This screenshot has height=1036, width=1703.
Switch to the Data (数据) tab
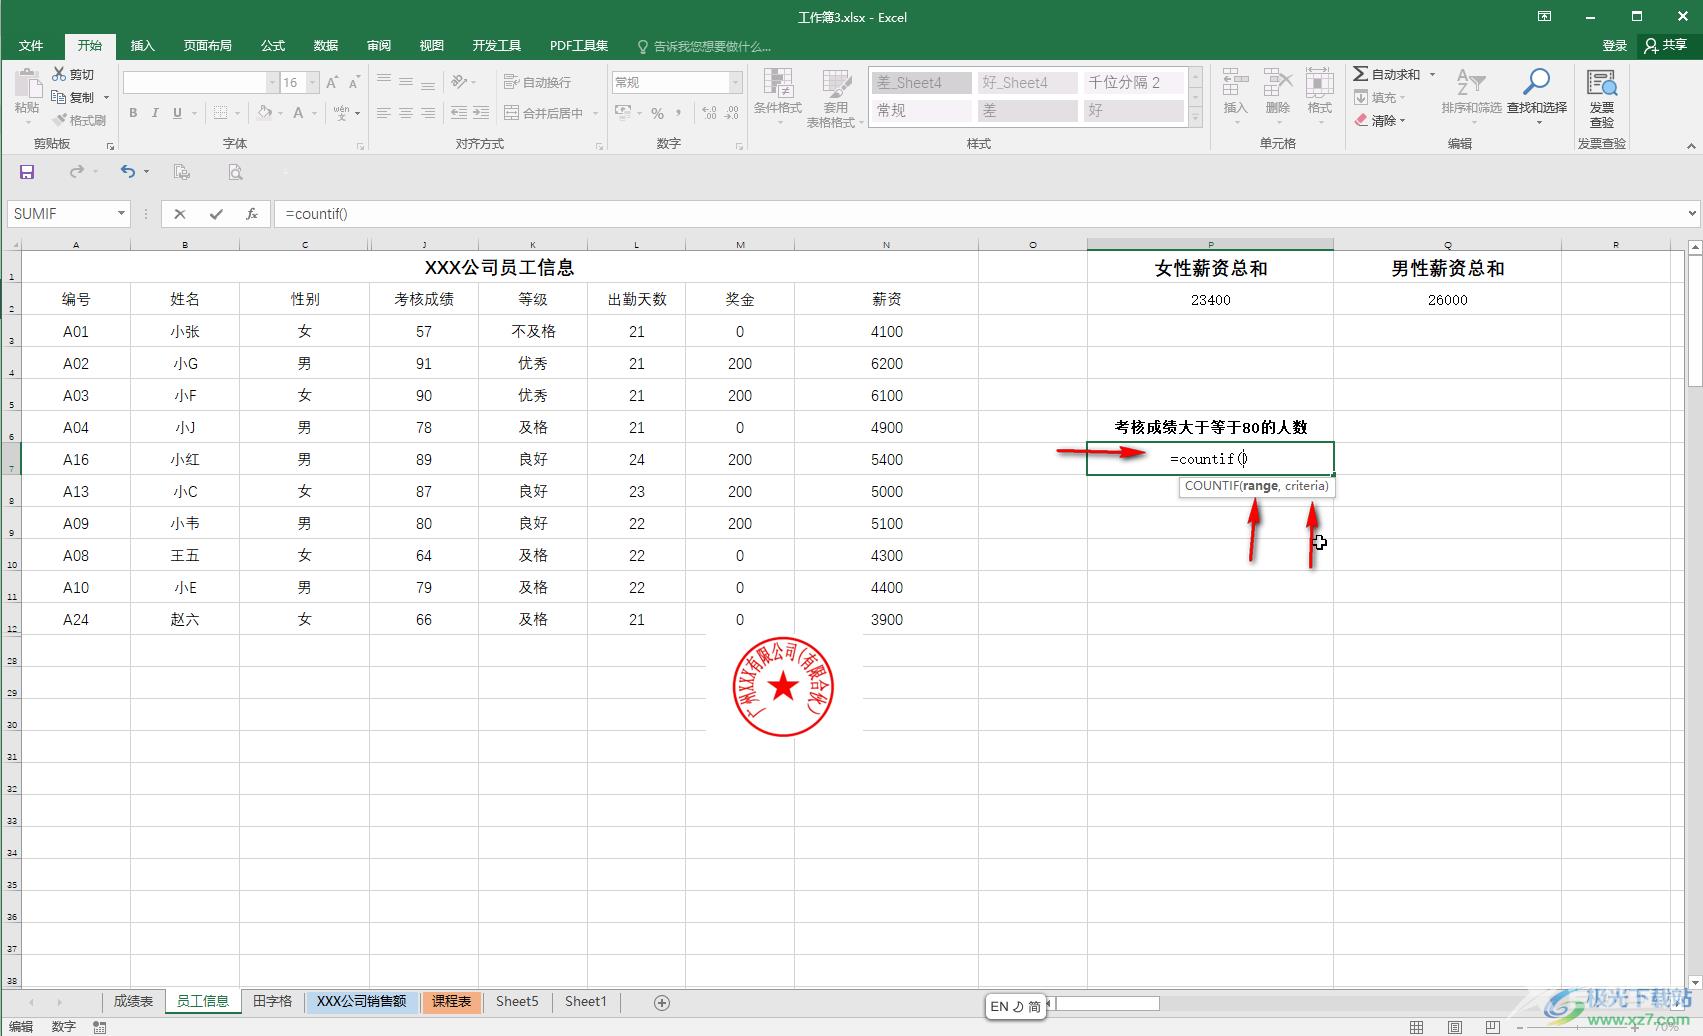click(x=326, y=45)
